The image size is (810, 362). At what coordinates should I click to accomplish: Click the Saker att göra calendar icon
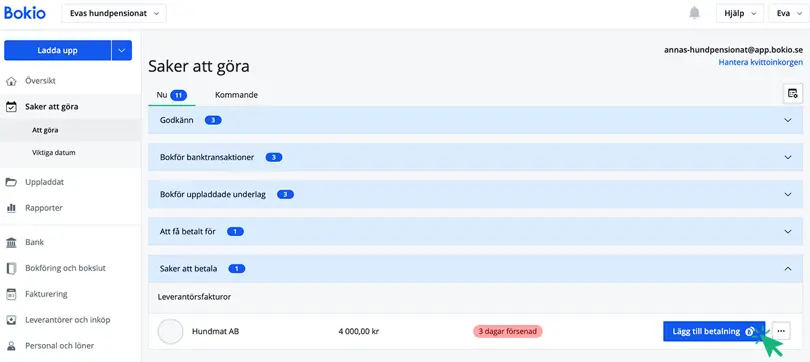(x=11, y=107)
